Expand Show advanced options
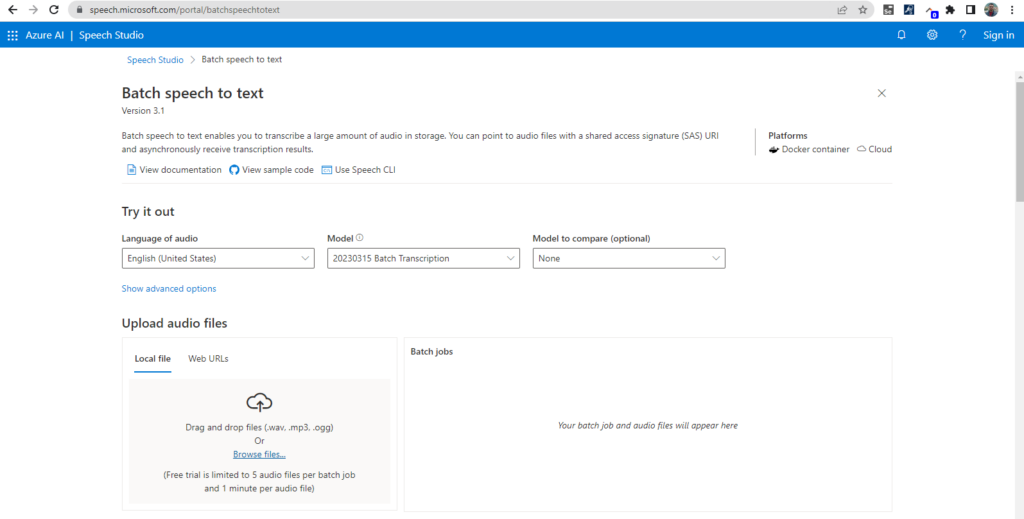This screenshot has height=519, width=1024. [x=168, y=289]
